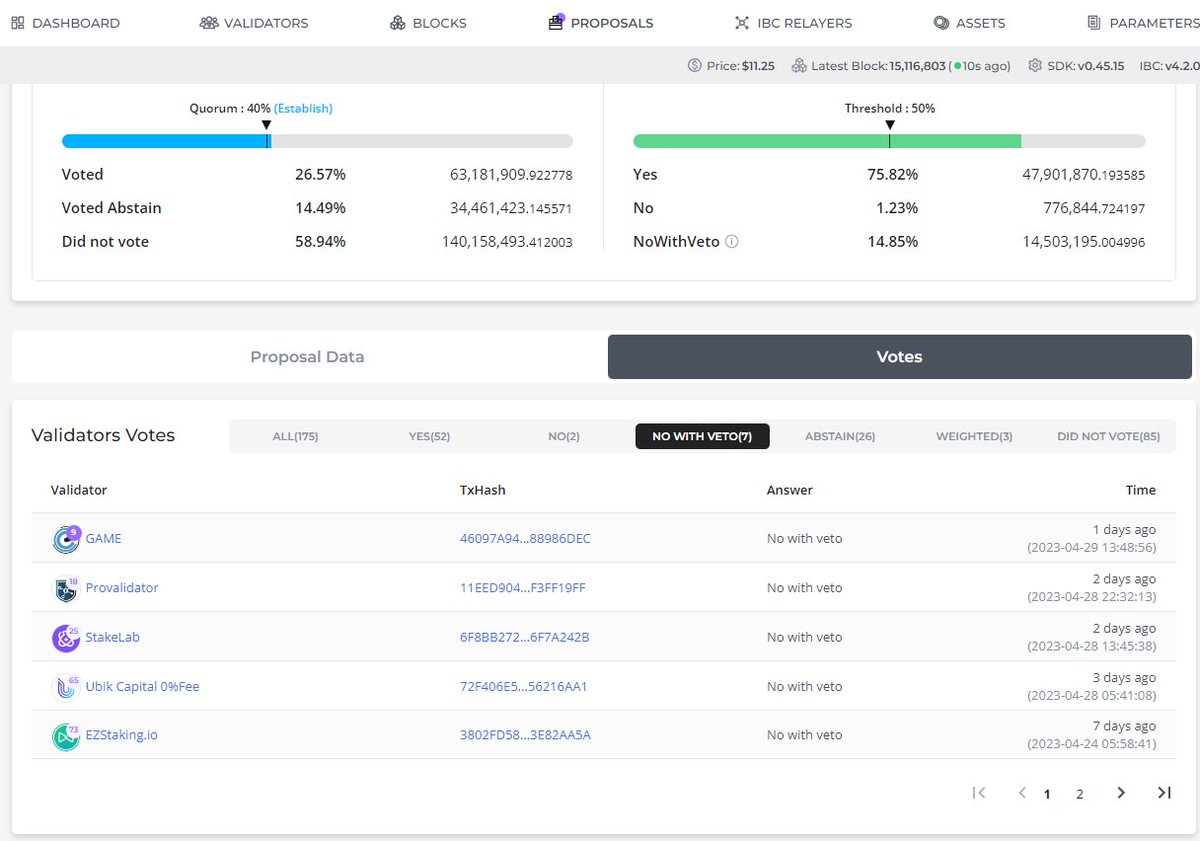Go to page 2 of votes
Viewport: 1200px width, 841px height.
coord(1080,794)
